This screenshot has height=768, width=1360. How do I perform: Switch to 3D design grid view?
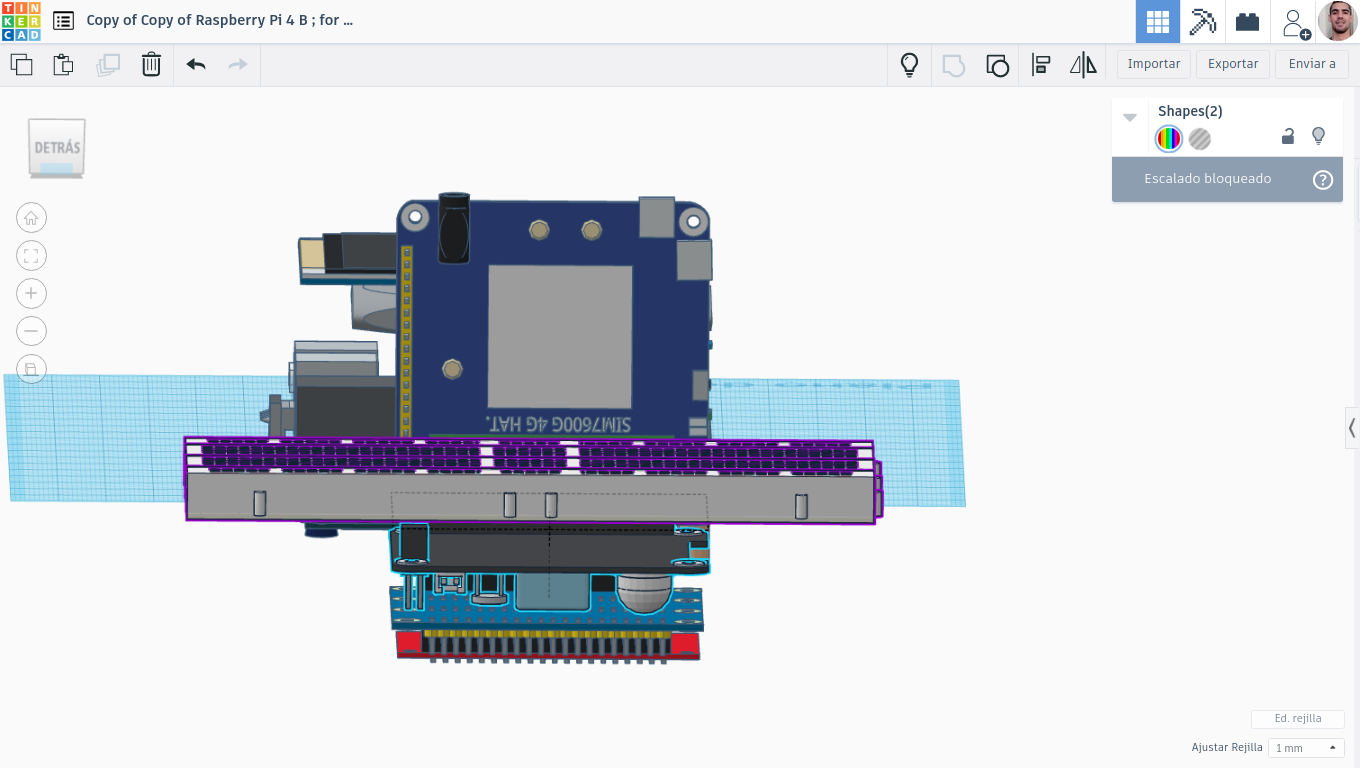(1158, 21)
